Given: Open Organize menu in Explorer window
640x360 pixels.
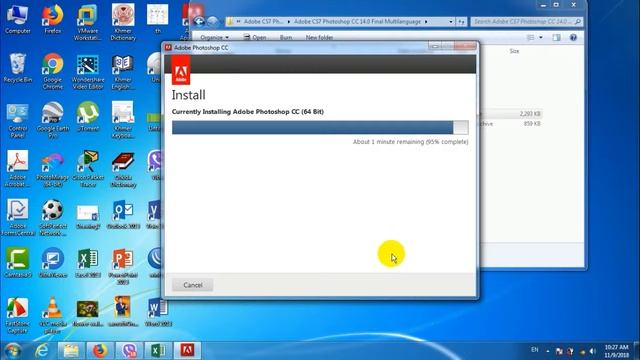Looking at the screenshot, I should [214, 38].
